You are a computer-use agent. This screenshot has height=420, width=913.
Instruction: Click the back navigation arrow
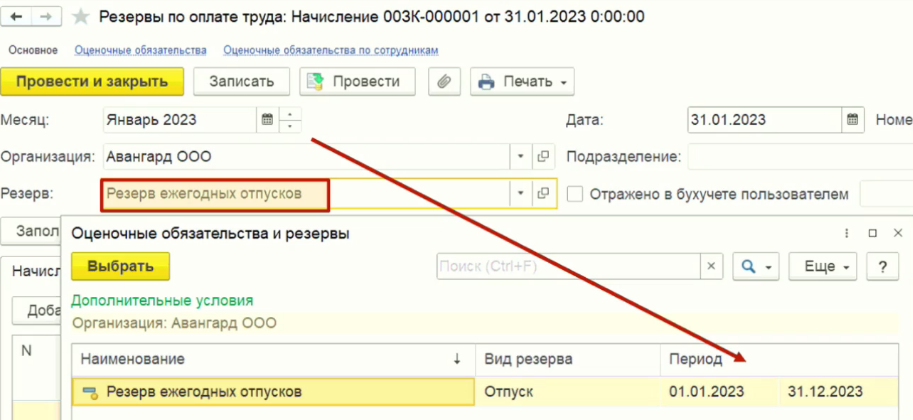tap(17, 17)
